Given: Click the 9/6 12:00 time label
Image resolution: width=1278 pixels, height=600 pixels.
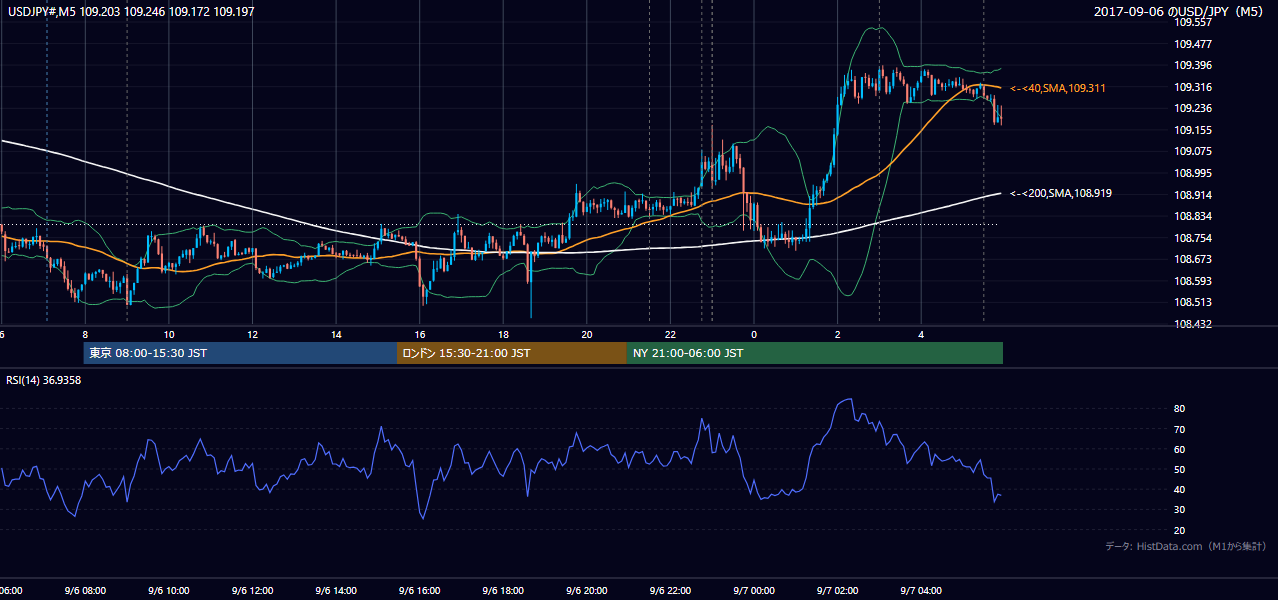Looking at the screenshot, I should tap(252, 590).
